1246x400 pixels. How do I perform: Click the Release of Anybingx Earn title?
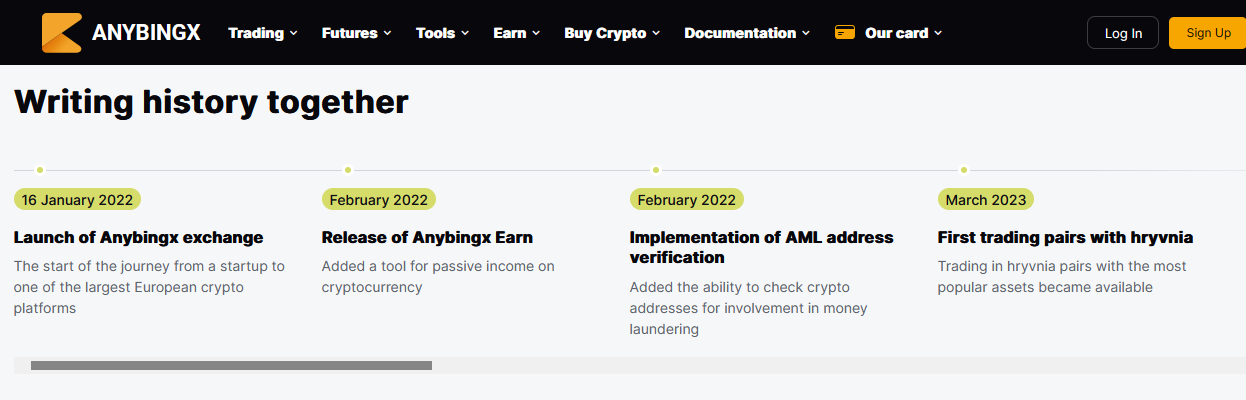(x=427, y=238)
